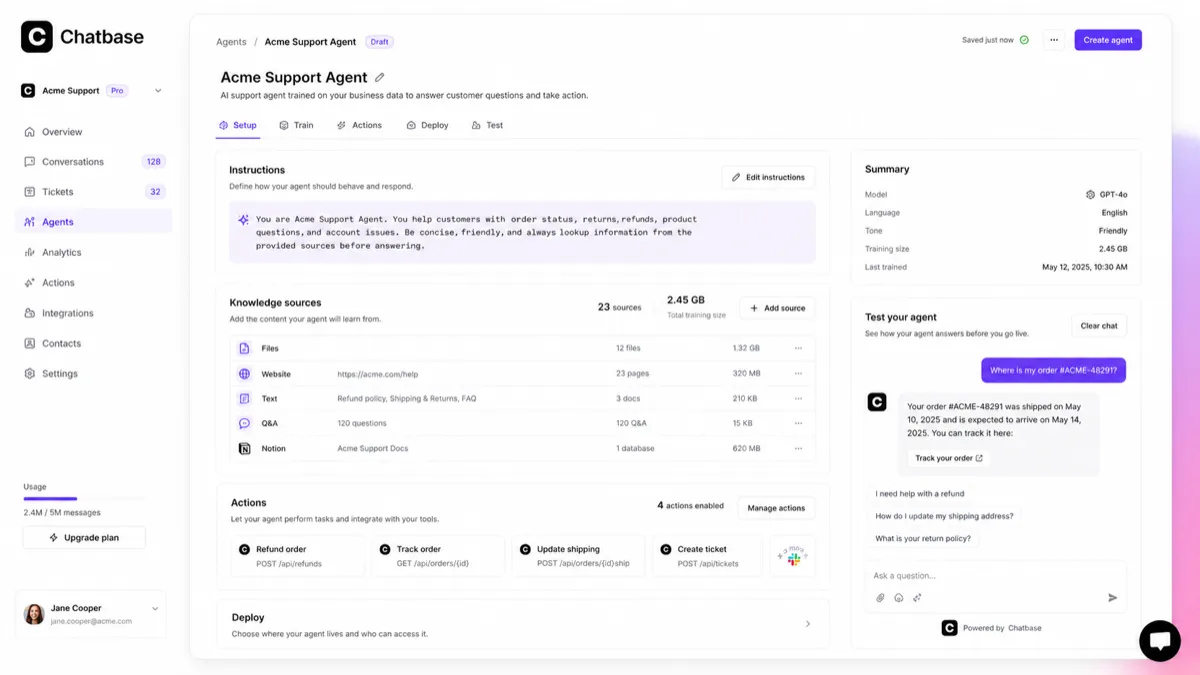The width and height of the screenshot is (1200, 675).
Task: Click the Add source button
Action: (x=777, y=308)
